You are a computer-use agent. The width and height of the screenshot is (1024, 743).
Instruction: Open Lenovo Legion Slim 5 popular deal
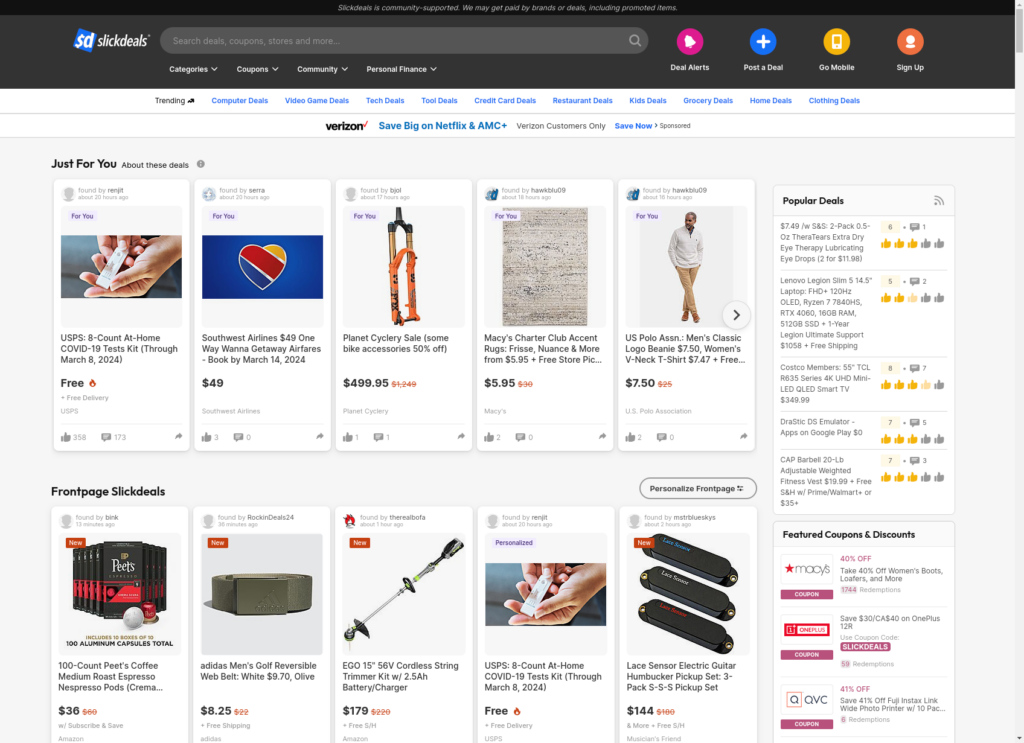click(826, 313)
